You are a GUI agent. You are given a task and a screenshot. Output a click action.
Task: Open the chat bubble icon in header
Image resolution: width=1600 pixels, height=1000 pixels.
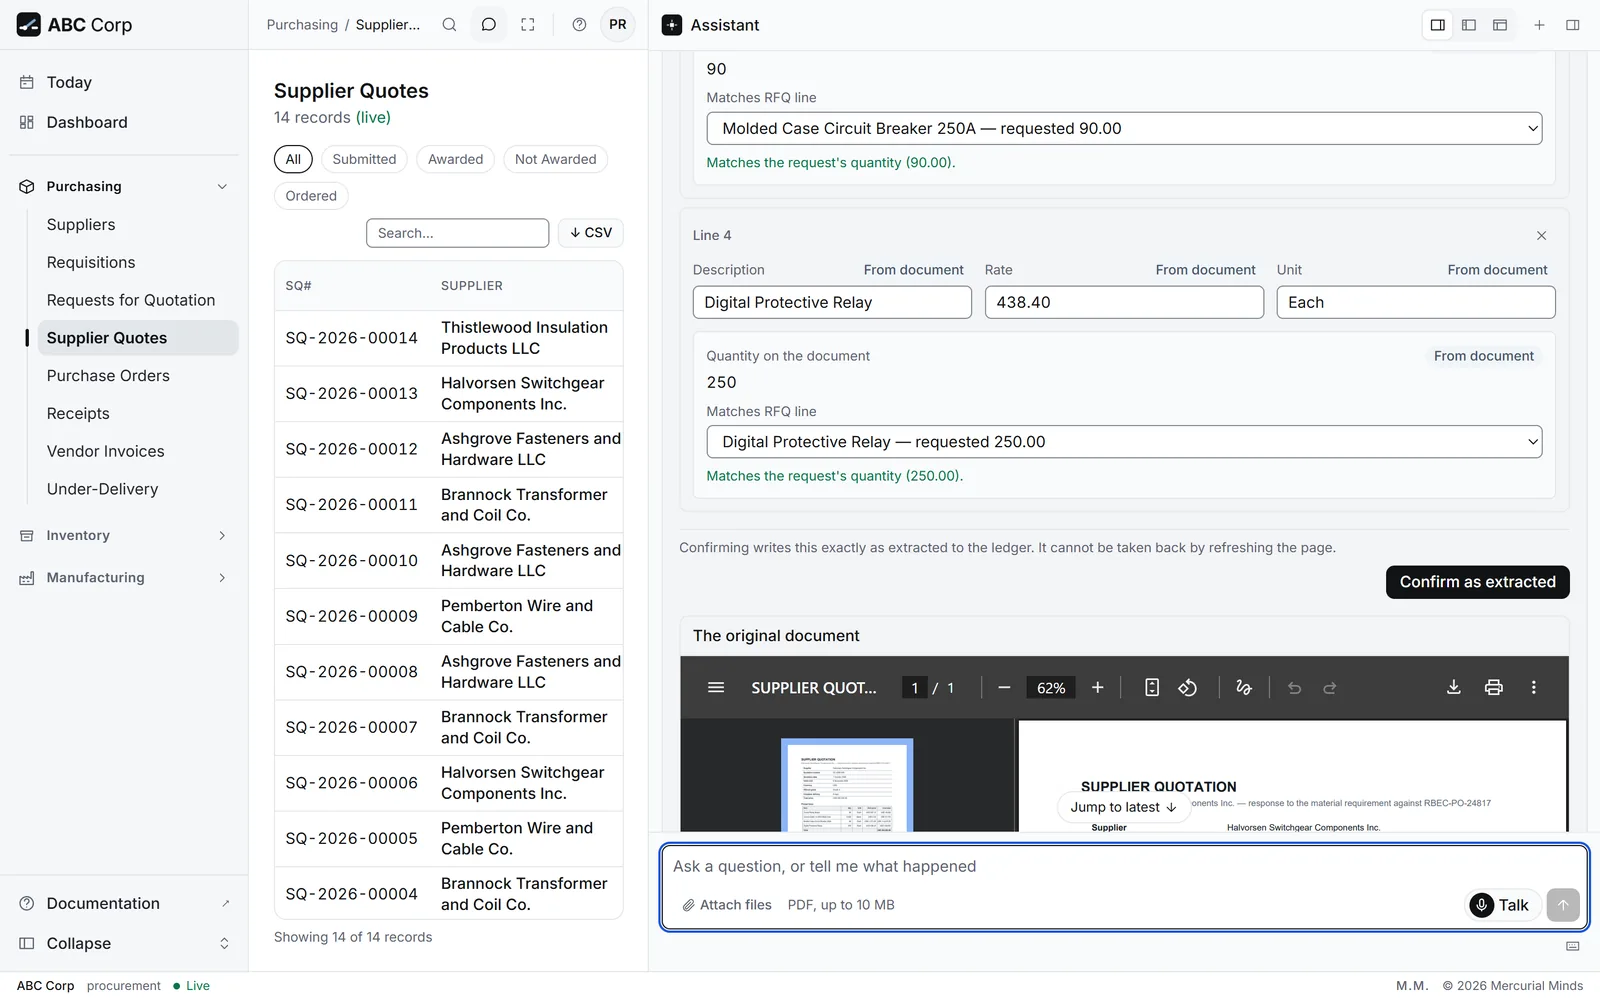pyautogui.click(x=489, y=25)
